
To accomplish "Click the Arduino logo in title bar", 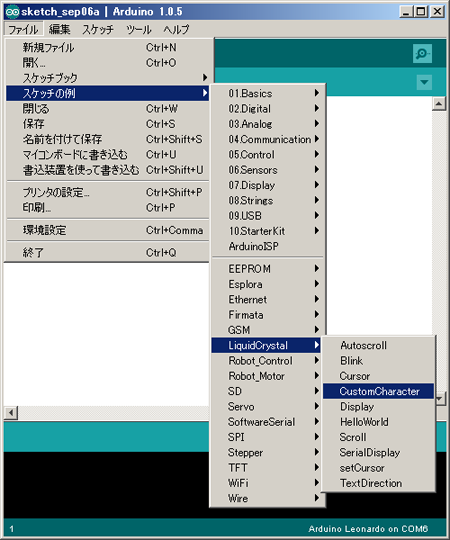I will coord(12,12).
